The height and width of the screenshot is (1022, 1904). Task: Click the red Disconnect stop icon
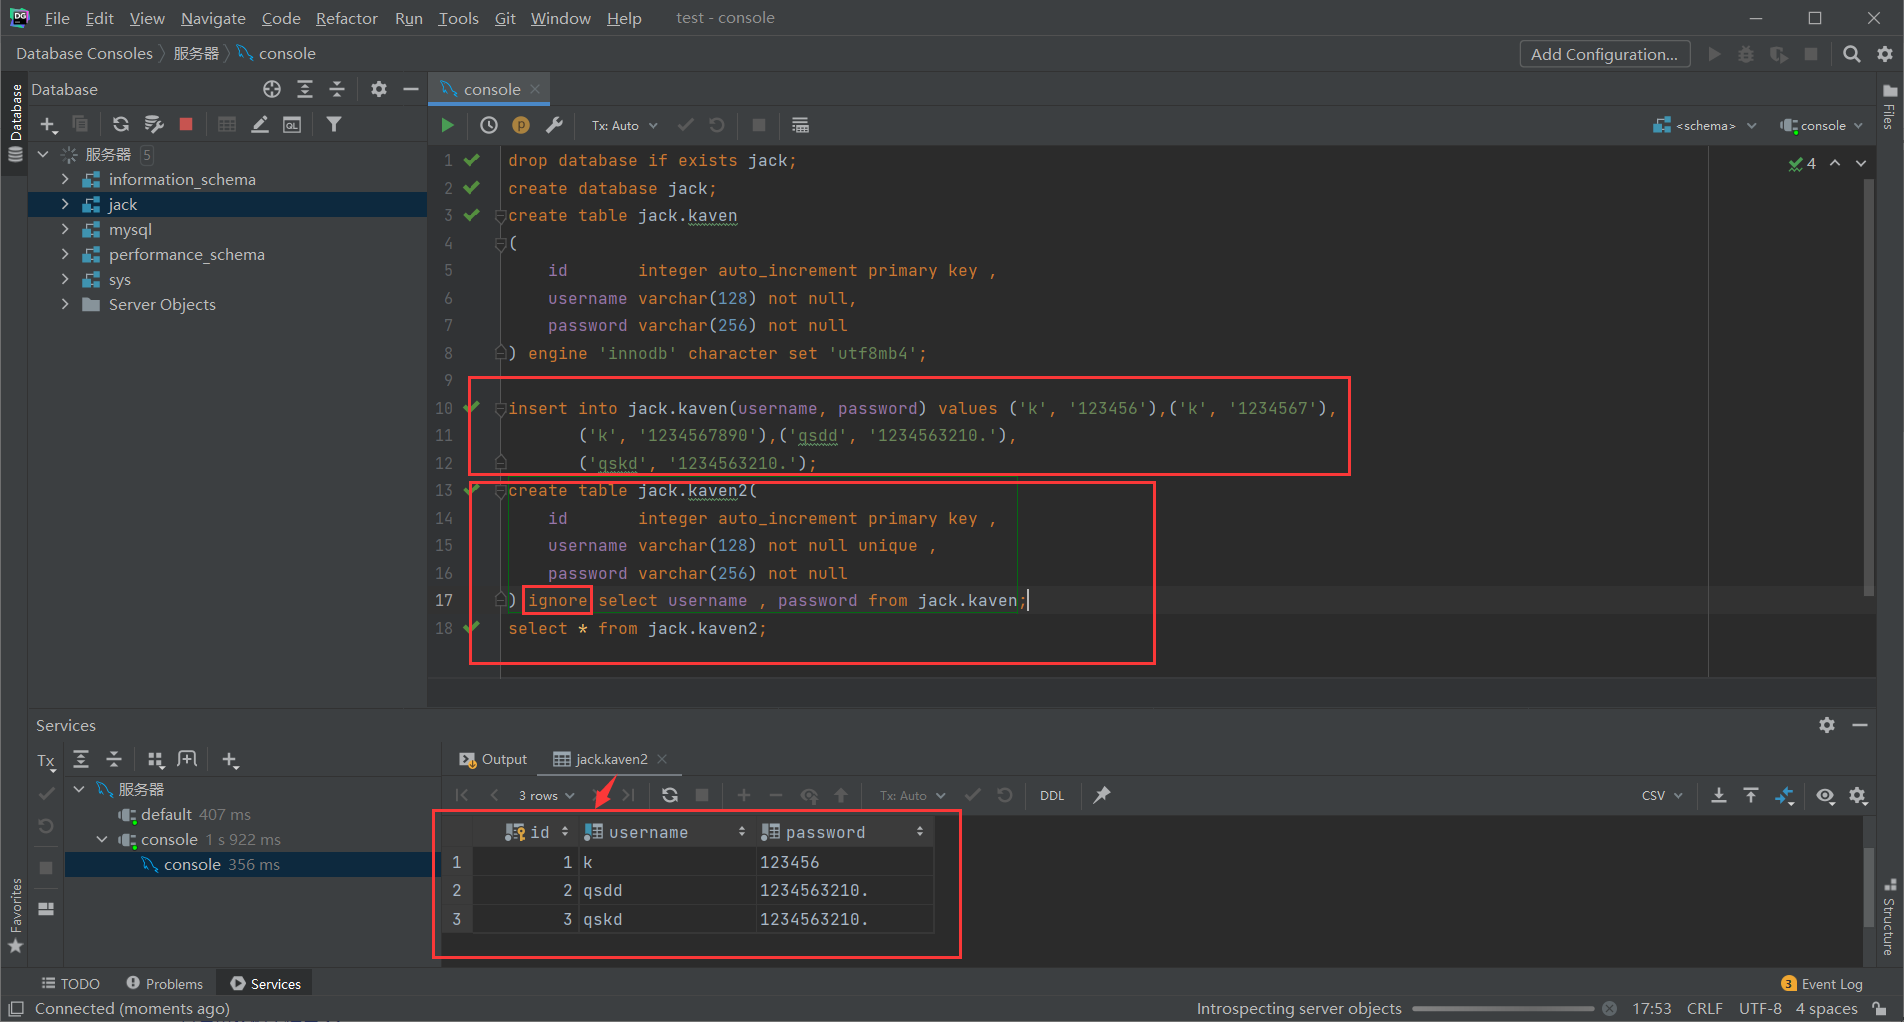click(x=186, y=124)
